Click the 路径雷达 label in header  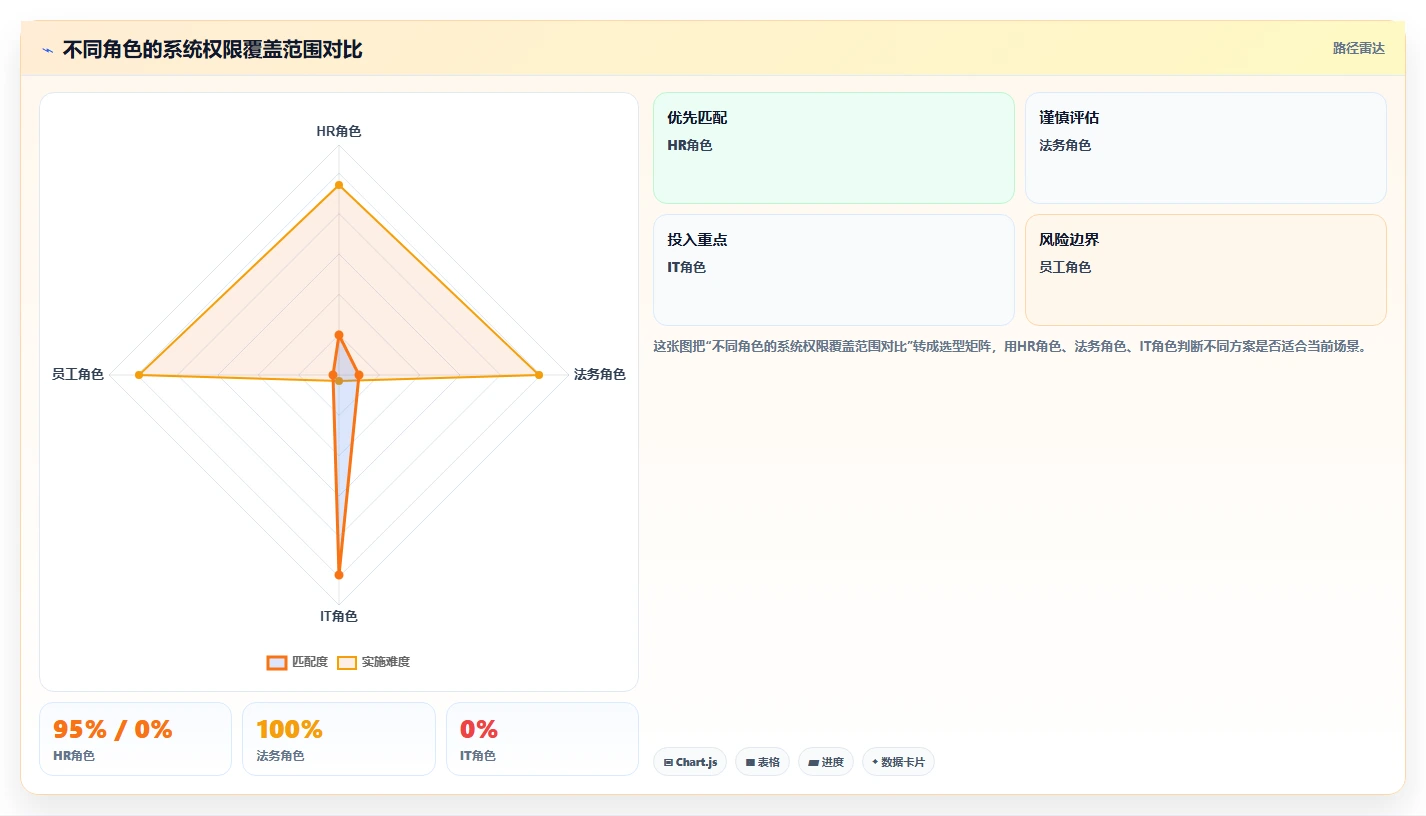click(1358, 48)
